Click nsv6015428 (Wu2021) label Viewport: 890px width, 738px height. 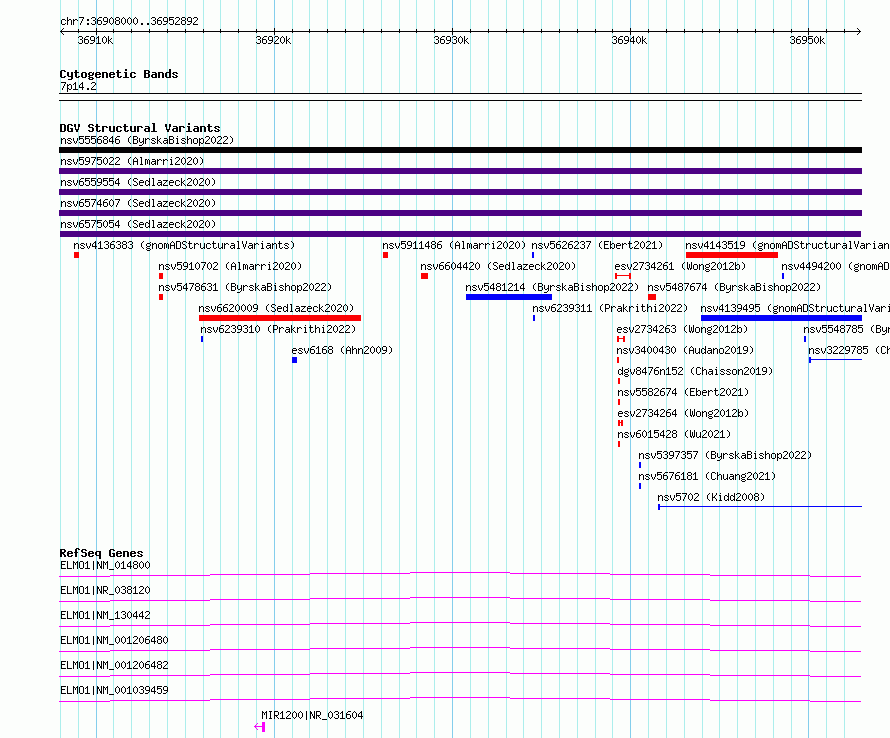coord(674,434)
